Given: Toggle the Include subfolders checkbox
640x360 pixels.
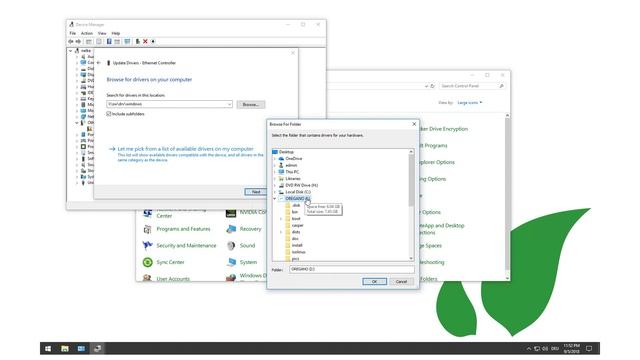Looking at the screenshot, I should (109, 114).
